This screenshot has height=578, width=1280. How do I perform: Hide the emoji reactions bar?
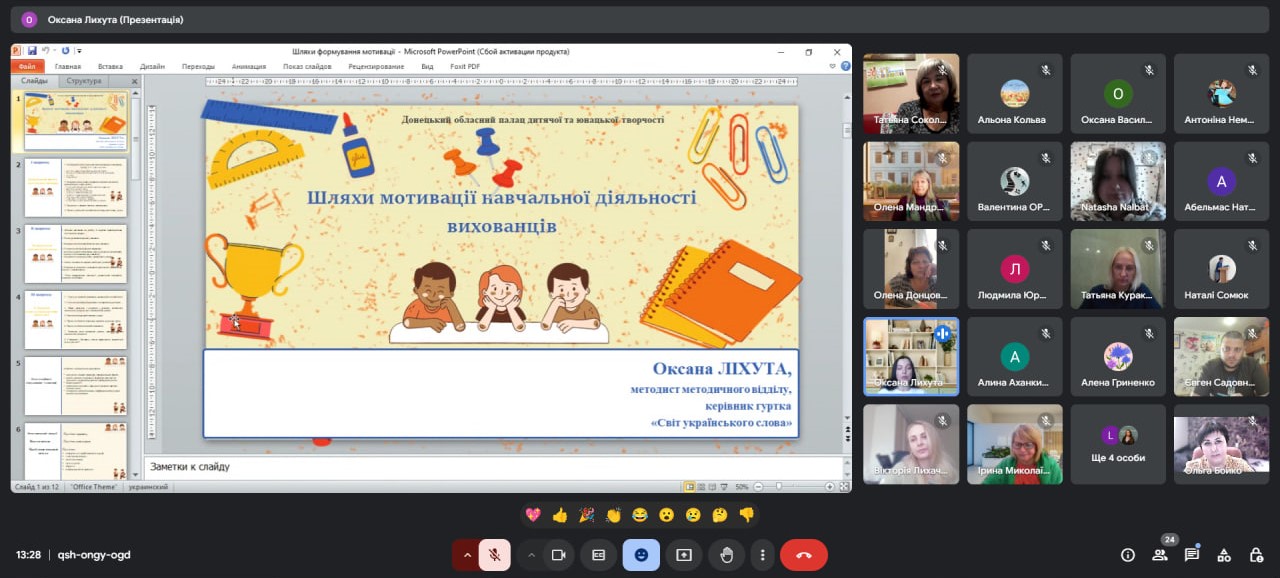(x=641, y=555)
